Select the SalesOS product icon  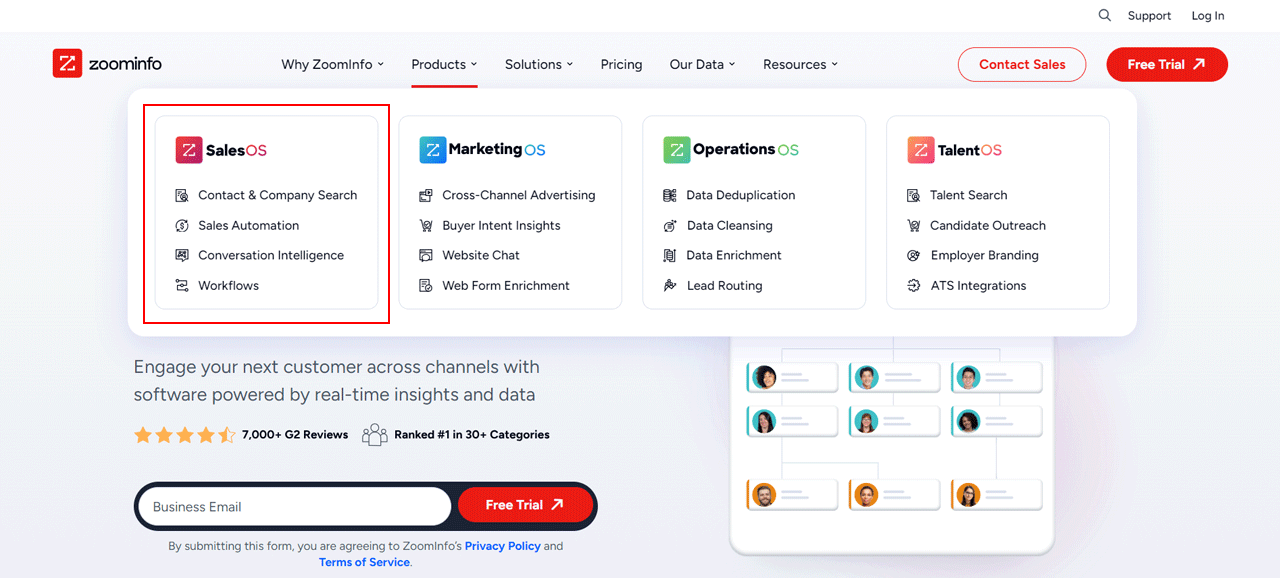189,149
